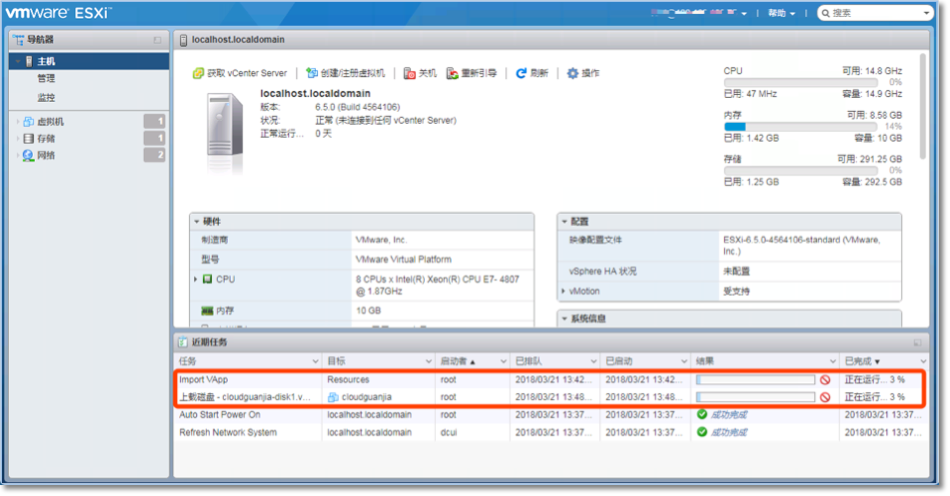
Task: Click the 'Resources' target cell
Action: point(348,380)
